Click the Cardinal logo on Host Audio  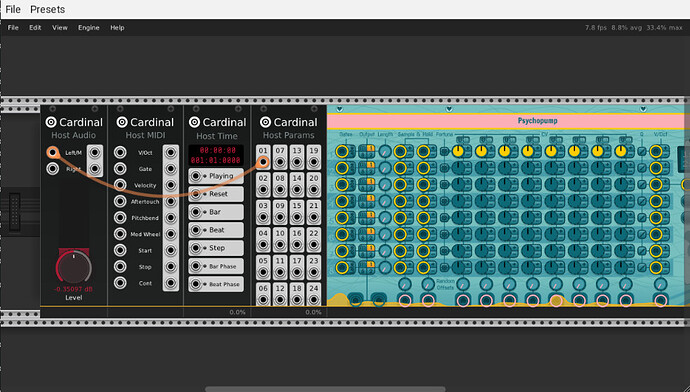point(51,122)
